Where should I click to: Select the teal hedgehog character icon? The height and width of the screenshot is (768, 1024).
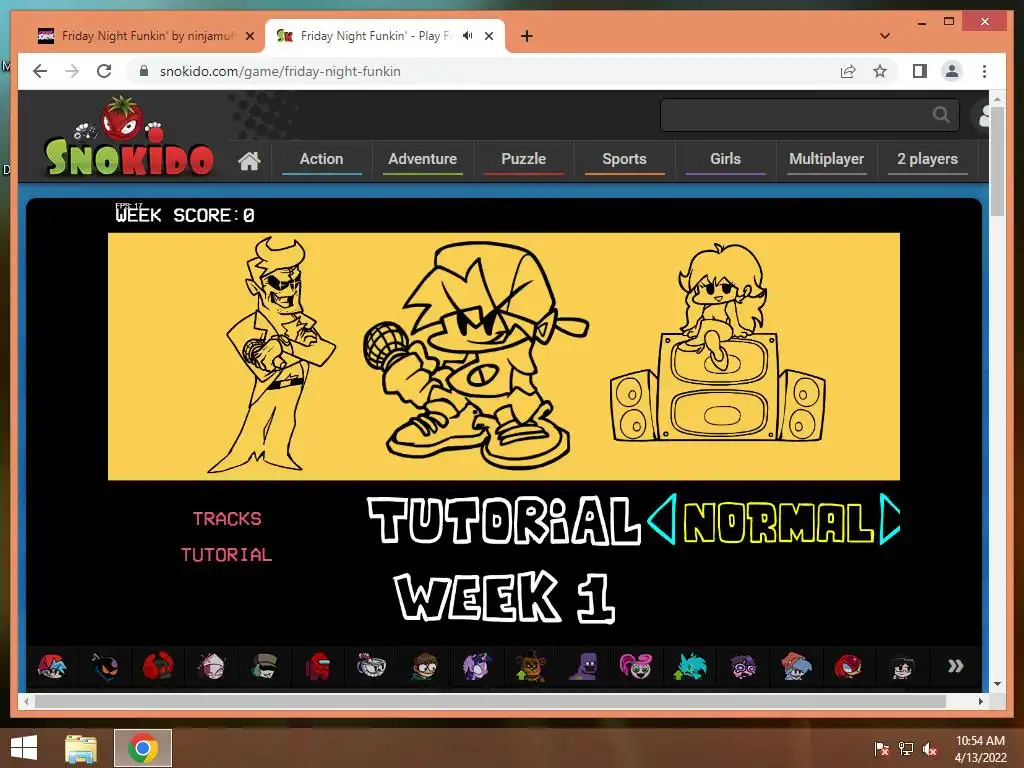689,667
